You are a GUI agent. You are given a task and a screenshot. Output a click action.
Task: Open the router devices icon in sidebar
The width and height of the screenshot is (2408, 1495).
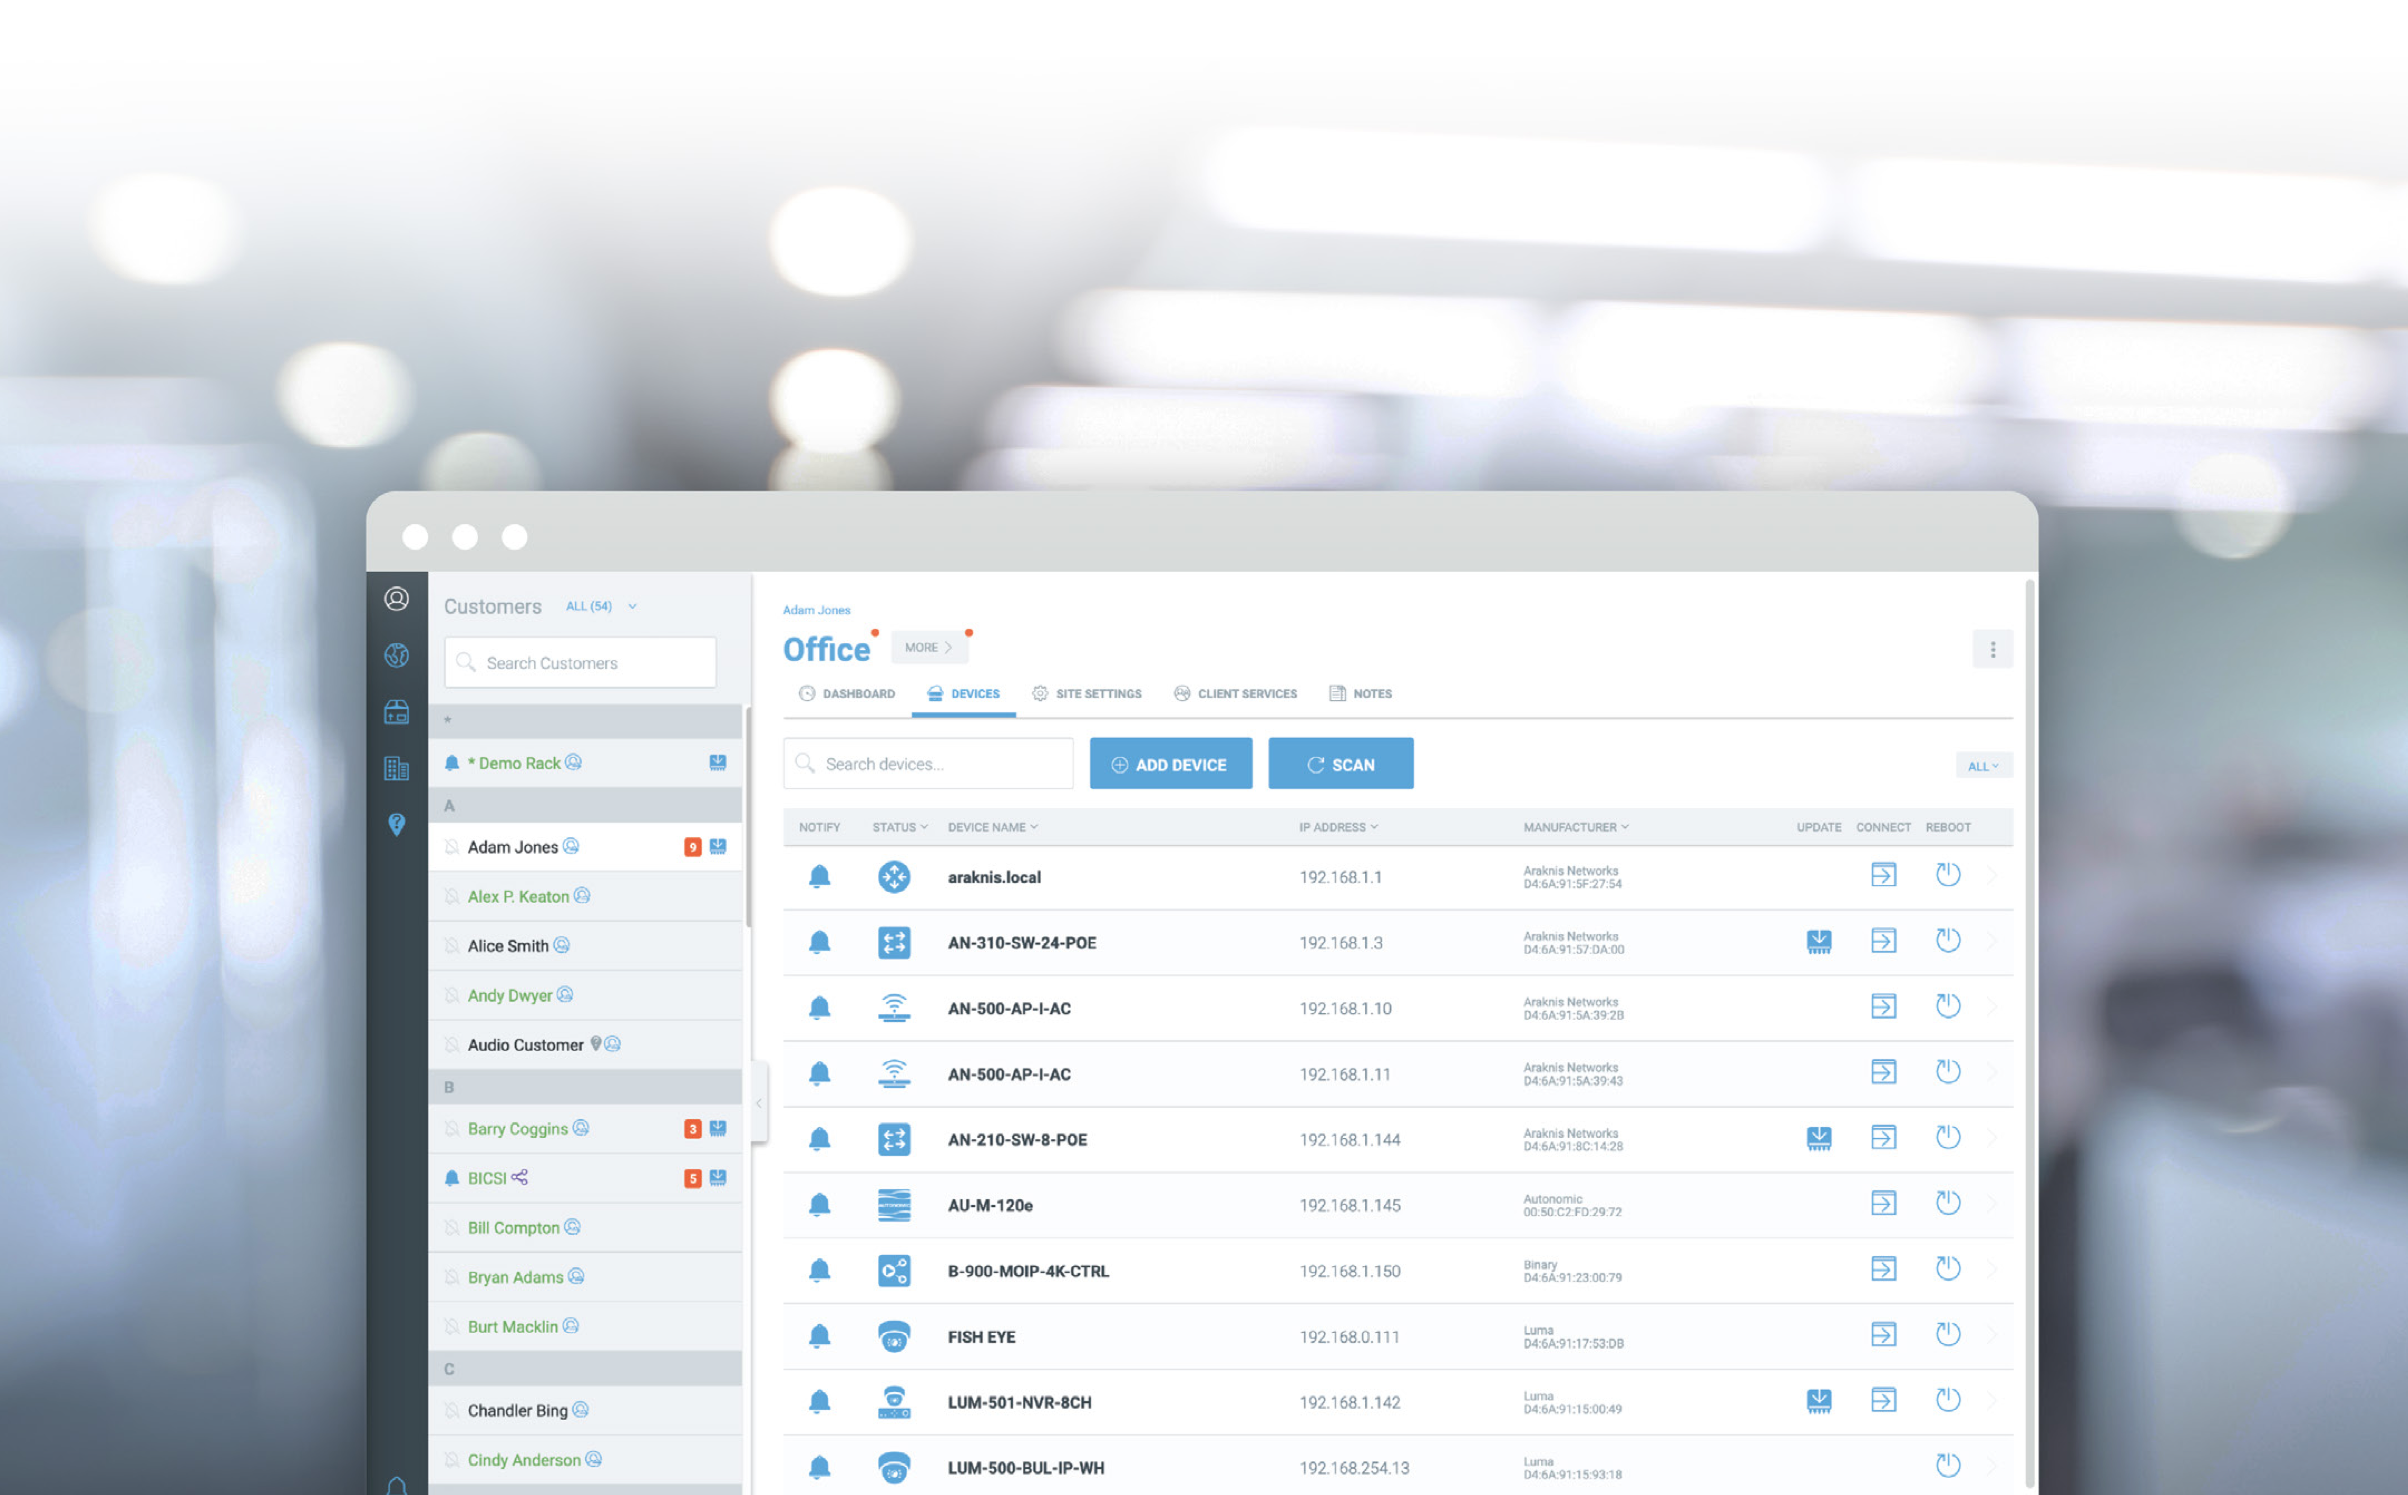pos(397,712)
